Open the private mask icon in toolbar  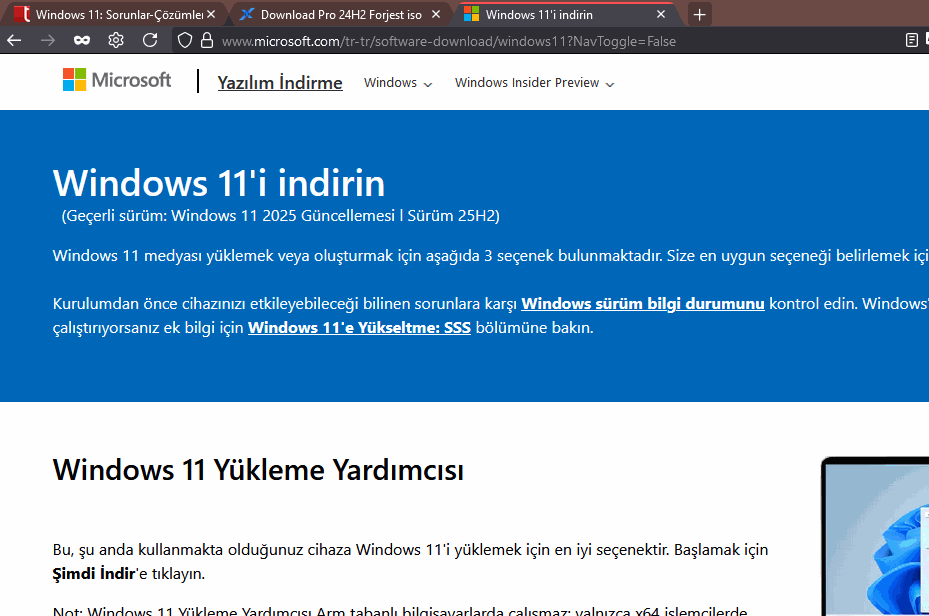tap(82, 40)
